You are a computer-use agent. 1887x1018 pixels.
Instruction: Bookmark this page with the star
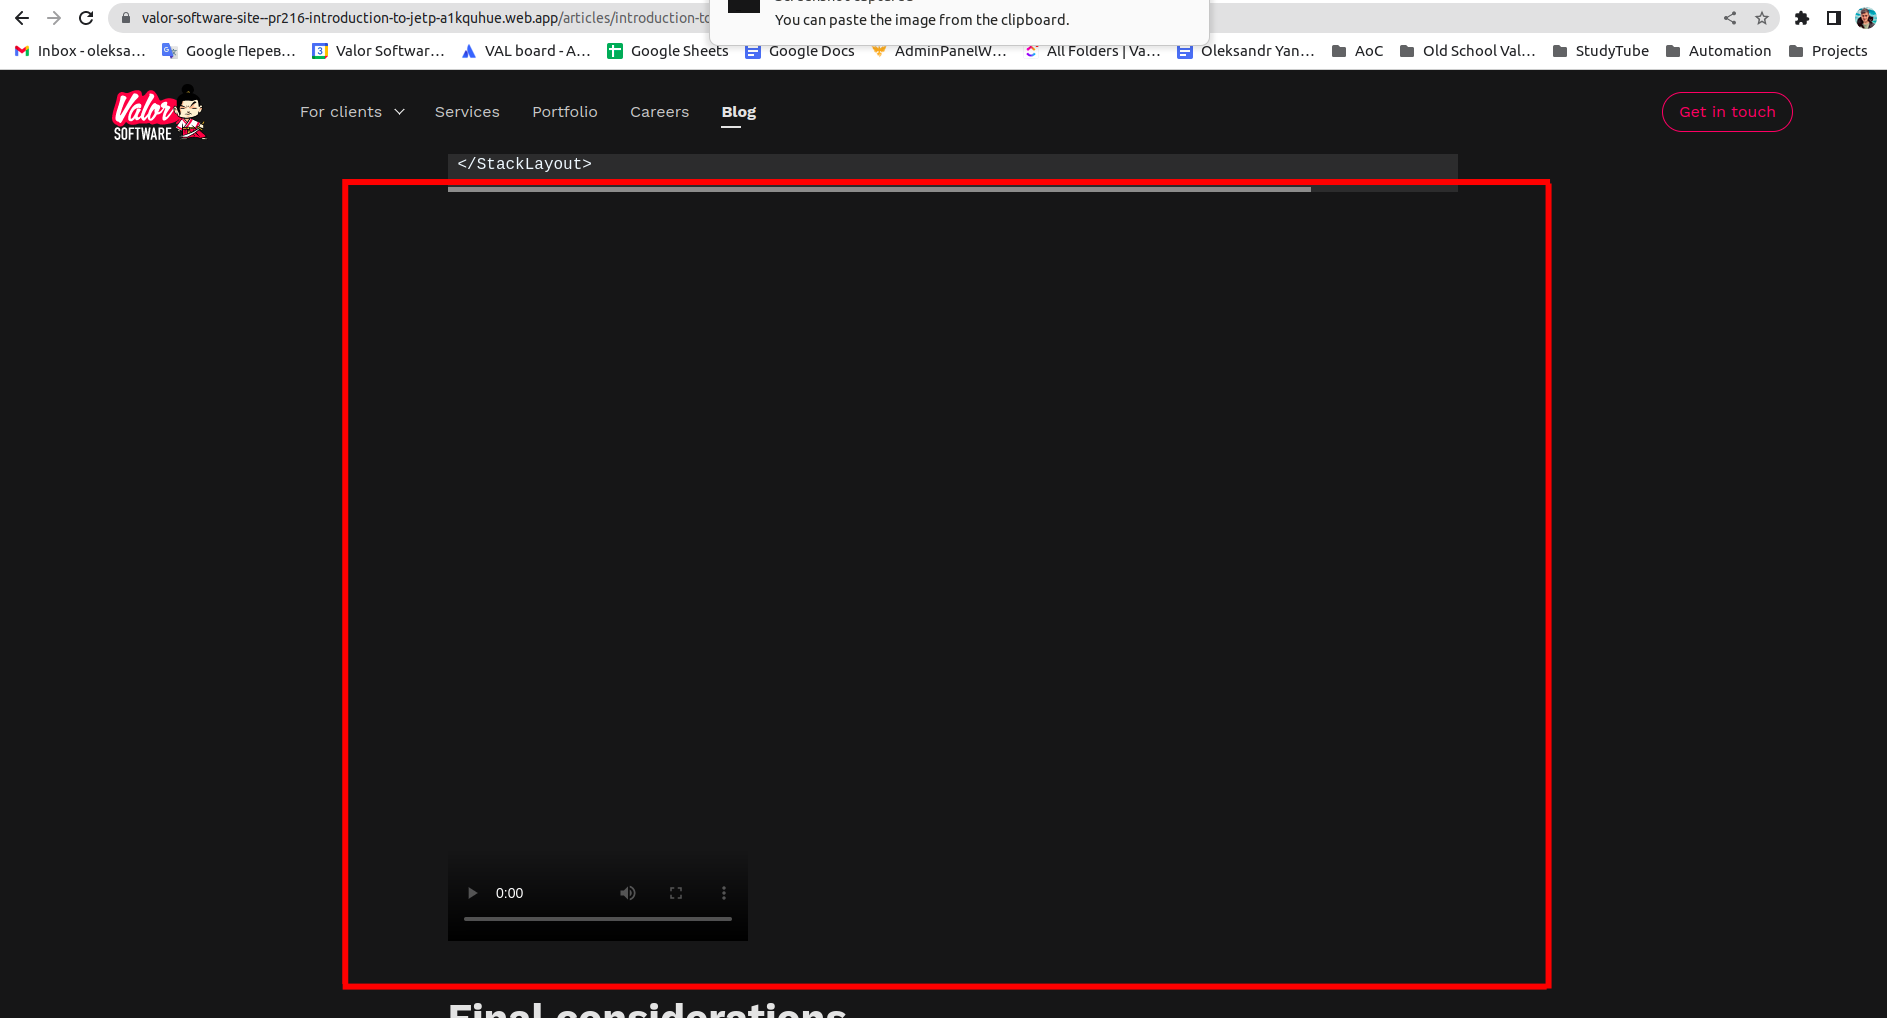point(1762,18)
